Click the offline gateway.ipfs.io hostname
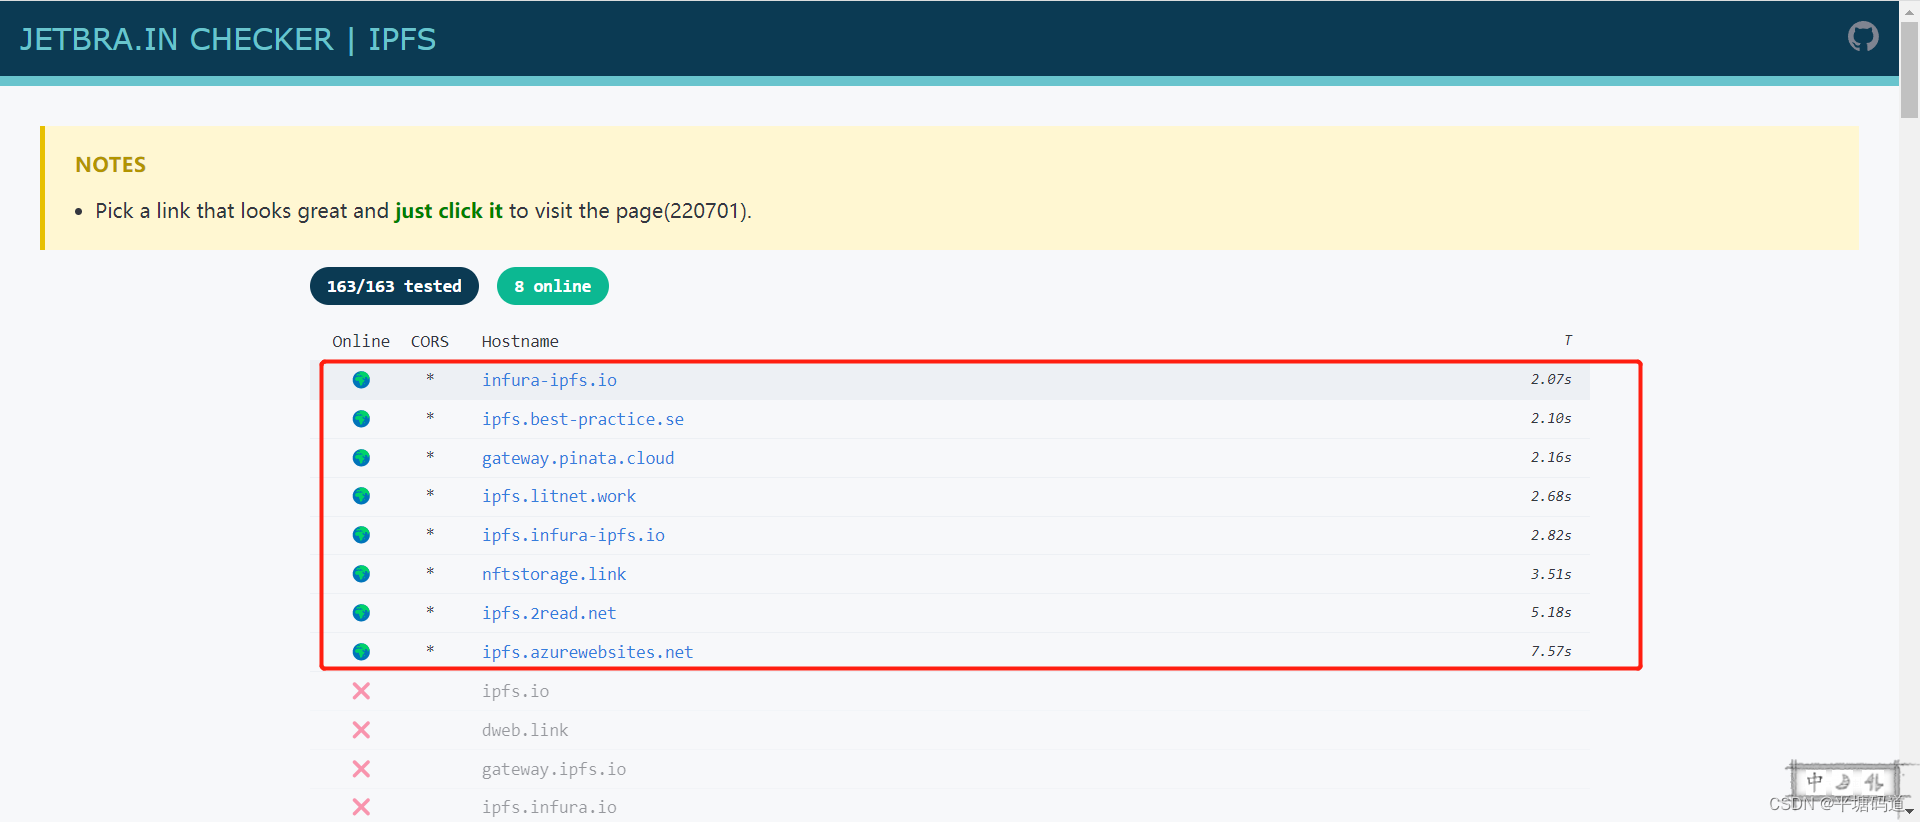This screenshot has width=1920, height=822. [x=554, y=769]
